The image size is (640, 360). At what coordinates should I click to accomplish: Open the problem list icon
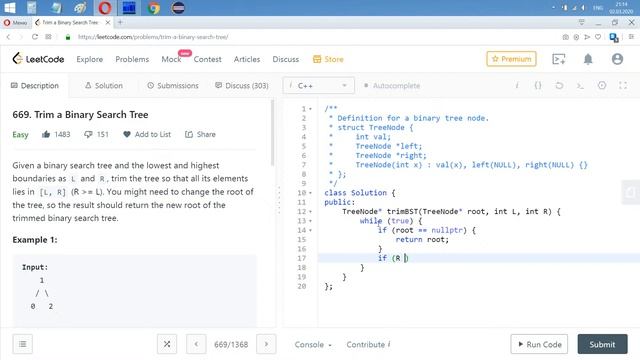click(23, 344)
